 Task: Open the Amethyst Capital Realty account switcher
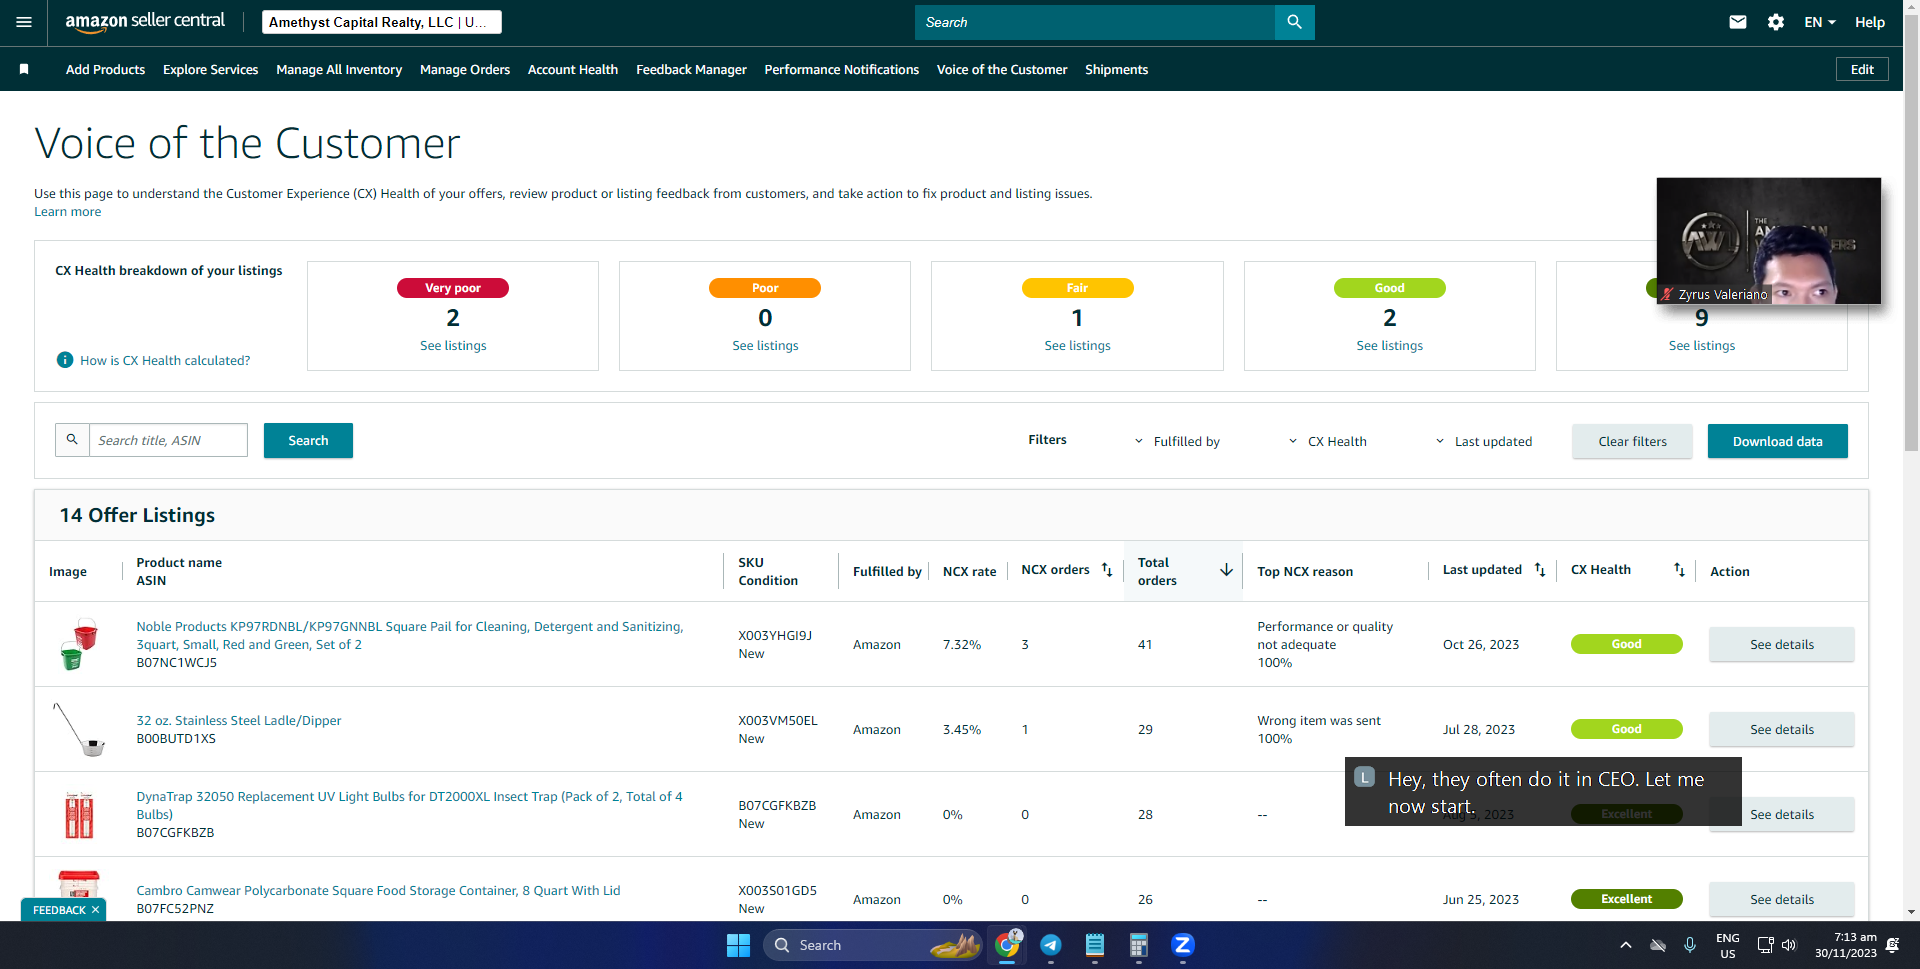pos(382,22)
